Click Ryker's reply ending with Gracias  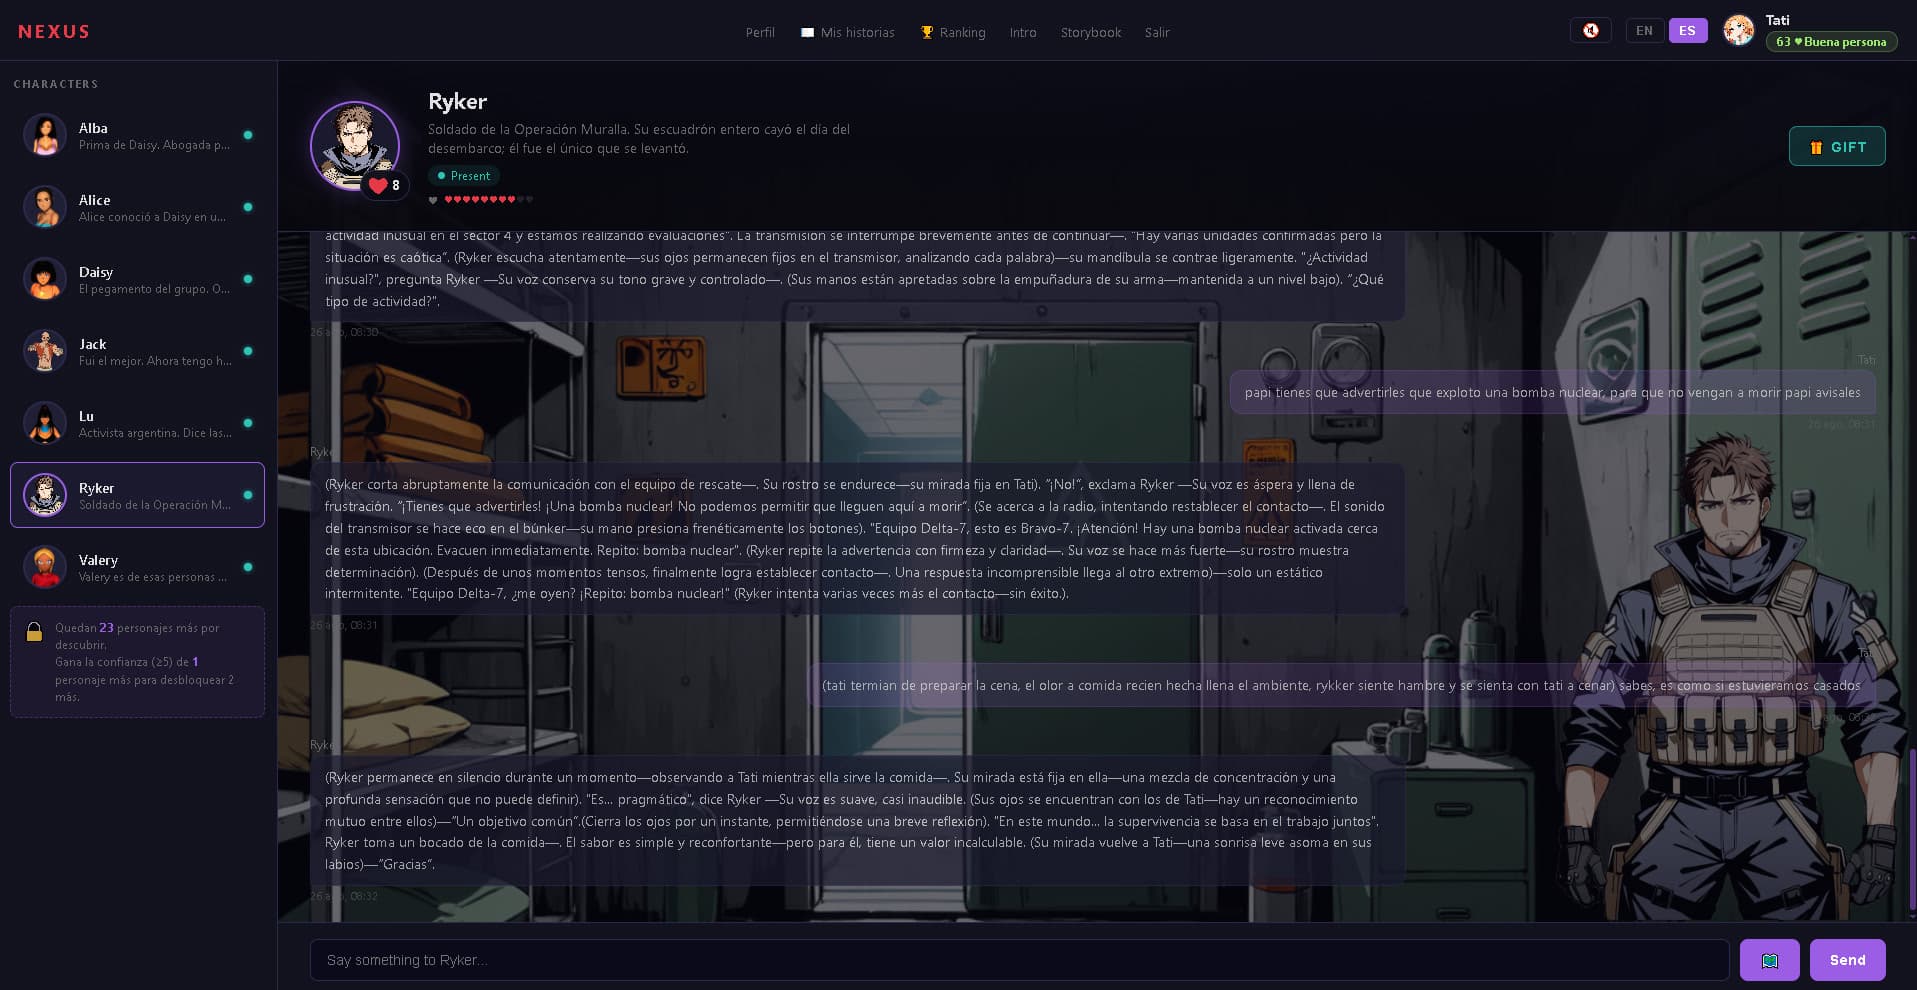857,821
